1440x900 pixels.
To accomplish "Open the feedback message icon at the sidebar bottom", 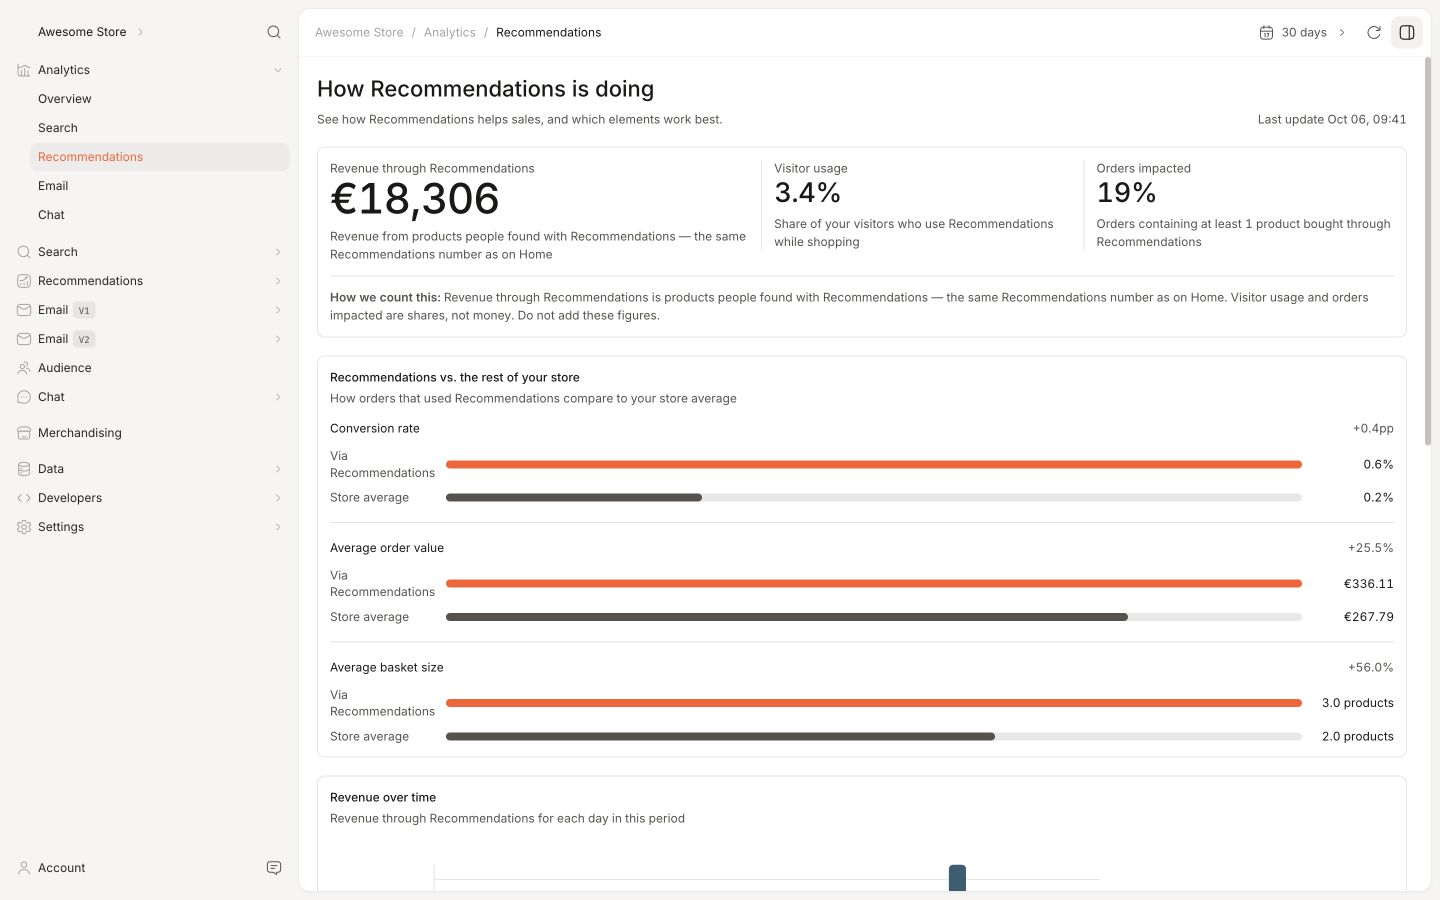I will pyautogui.click(x=274, y=868).
